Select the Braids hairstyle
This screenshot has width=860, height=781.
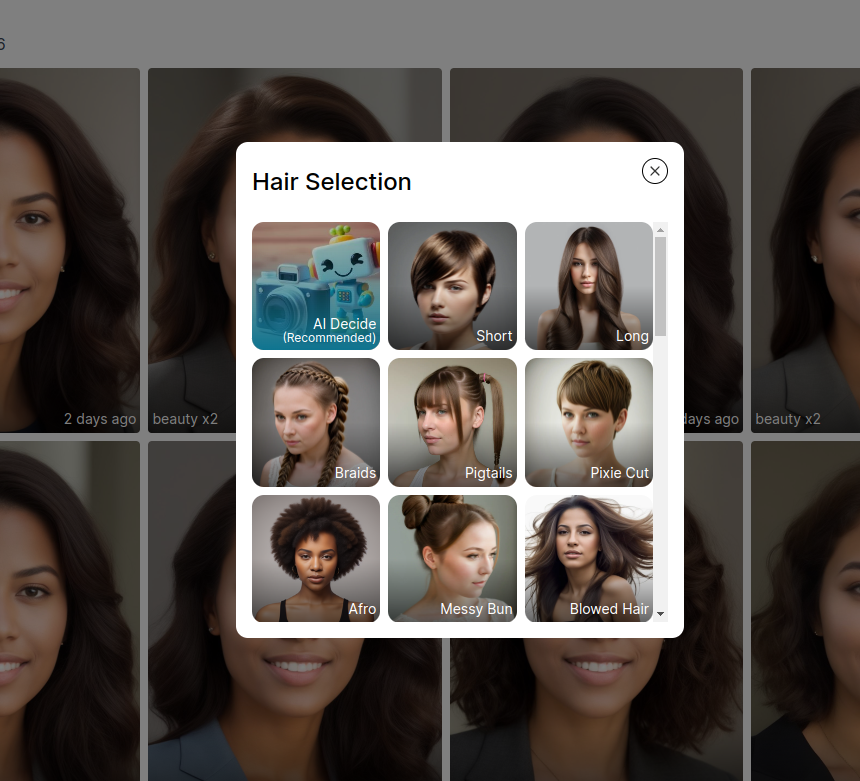point(316,422)
